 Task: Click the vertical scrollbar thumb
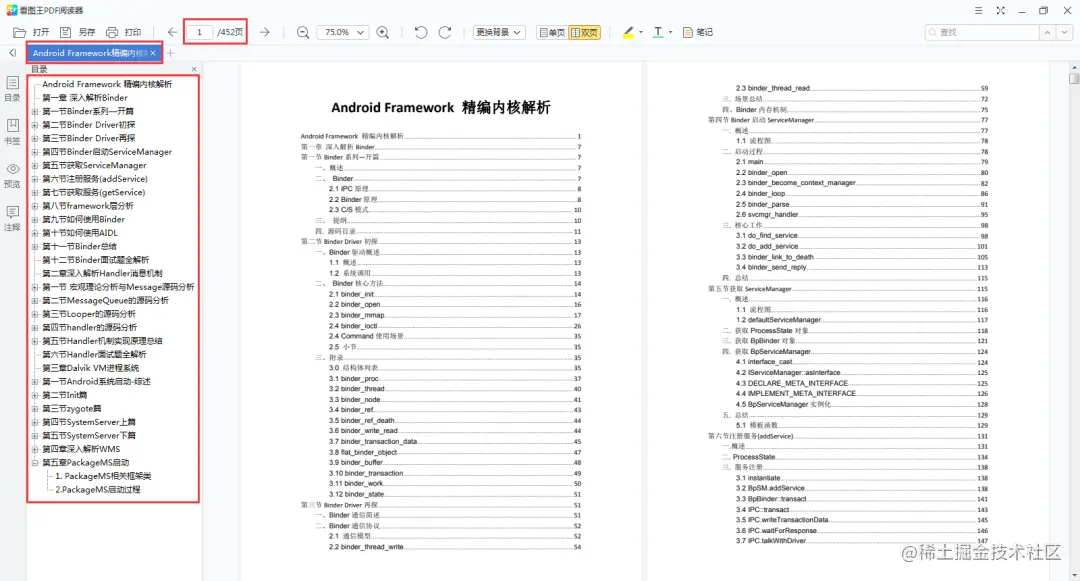1074,78
